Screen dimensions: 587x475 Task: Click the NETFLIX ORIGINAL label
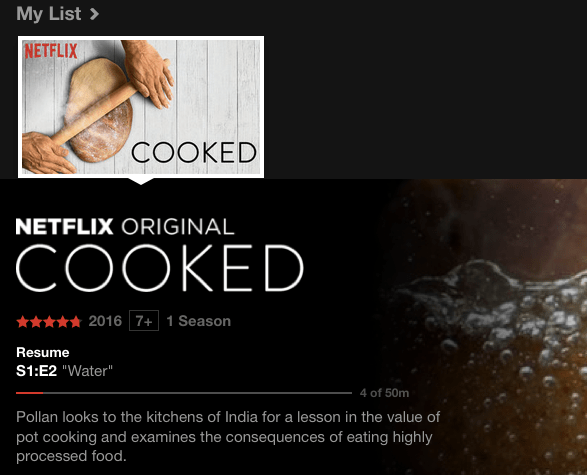(x=125, y=227)
